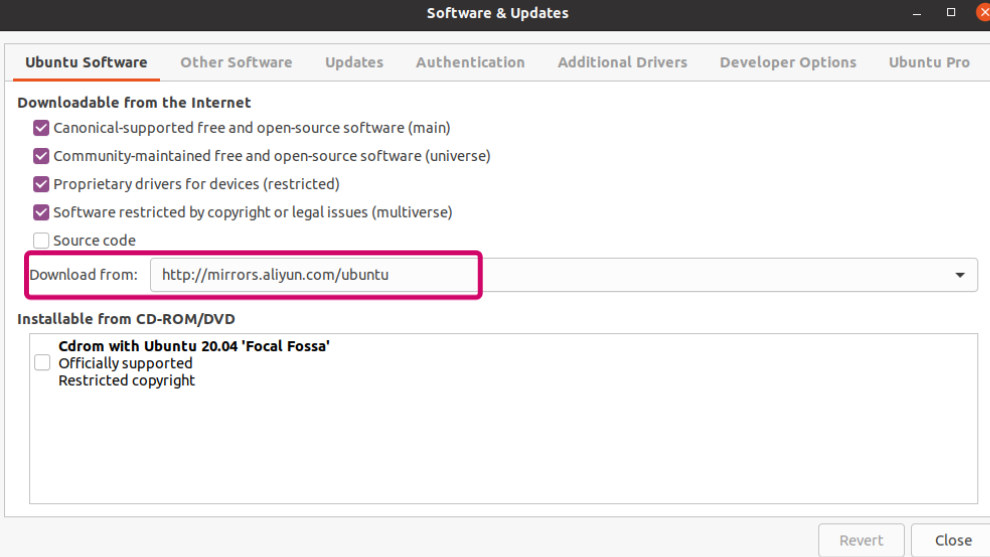
Task: Open the Ubuntu Pro tab
Action: (929, 63)
